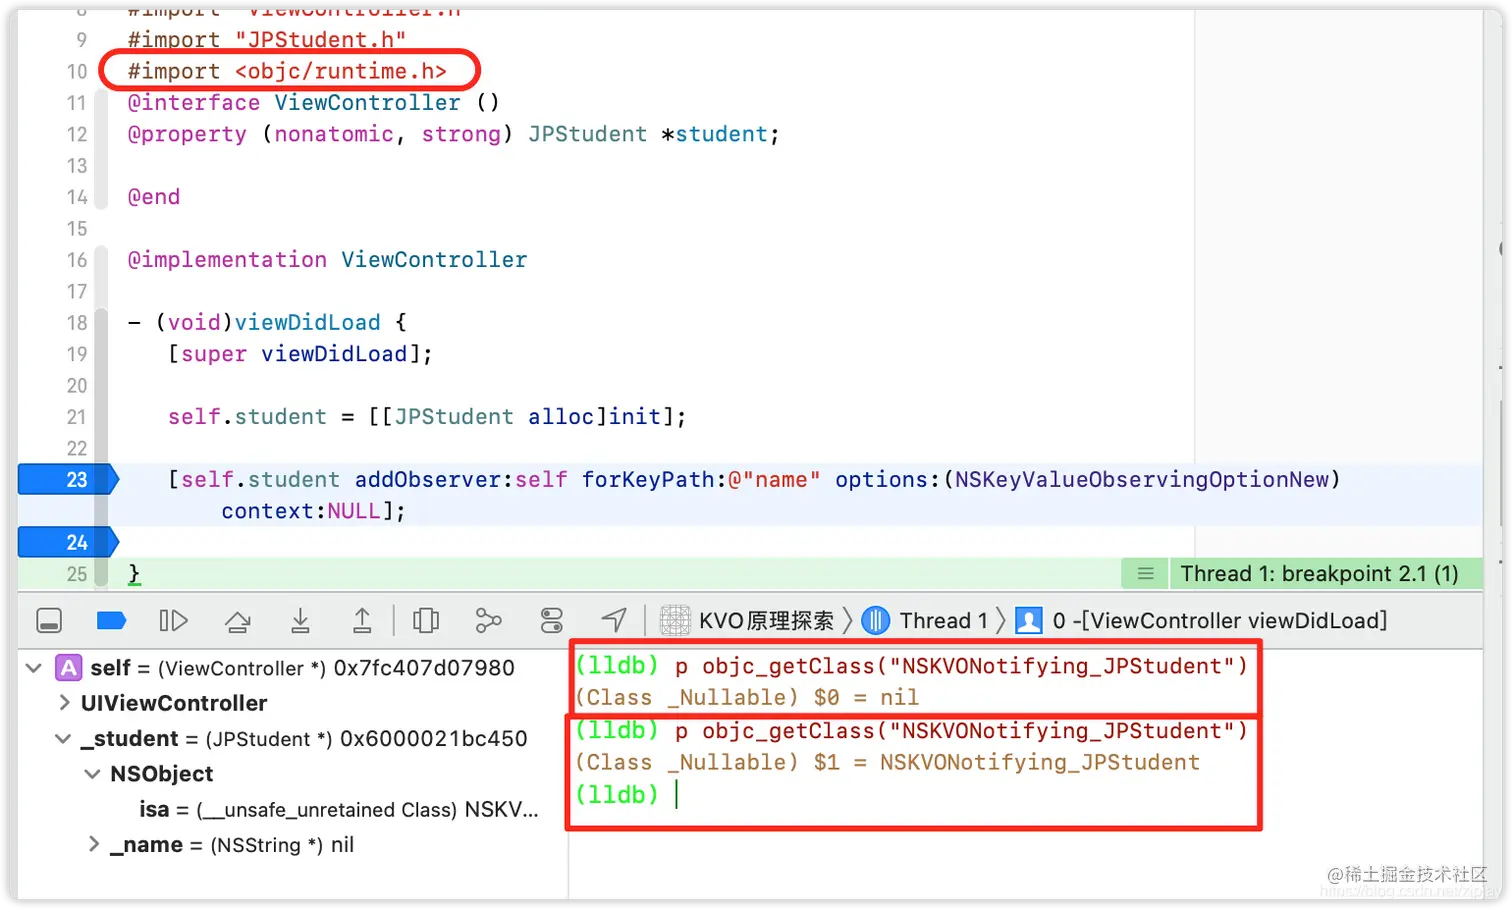Click the $0 = nil console output line
1512x909 pixels.
click(x=747, y=697)
